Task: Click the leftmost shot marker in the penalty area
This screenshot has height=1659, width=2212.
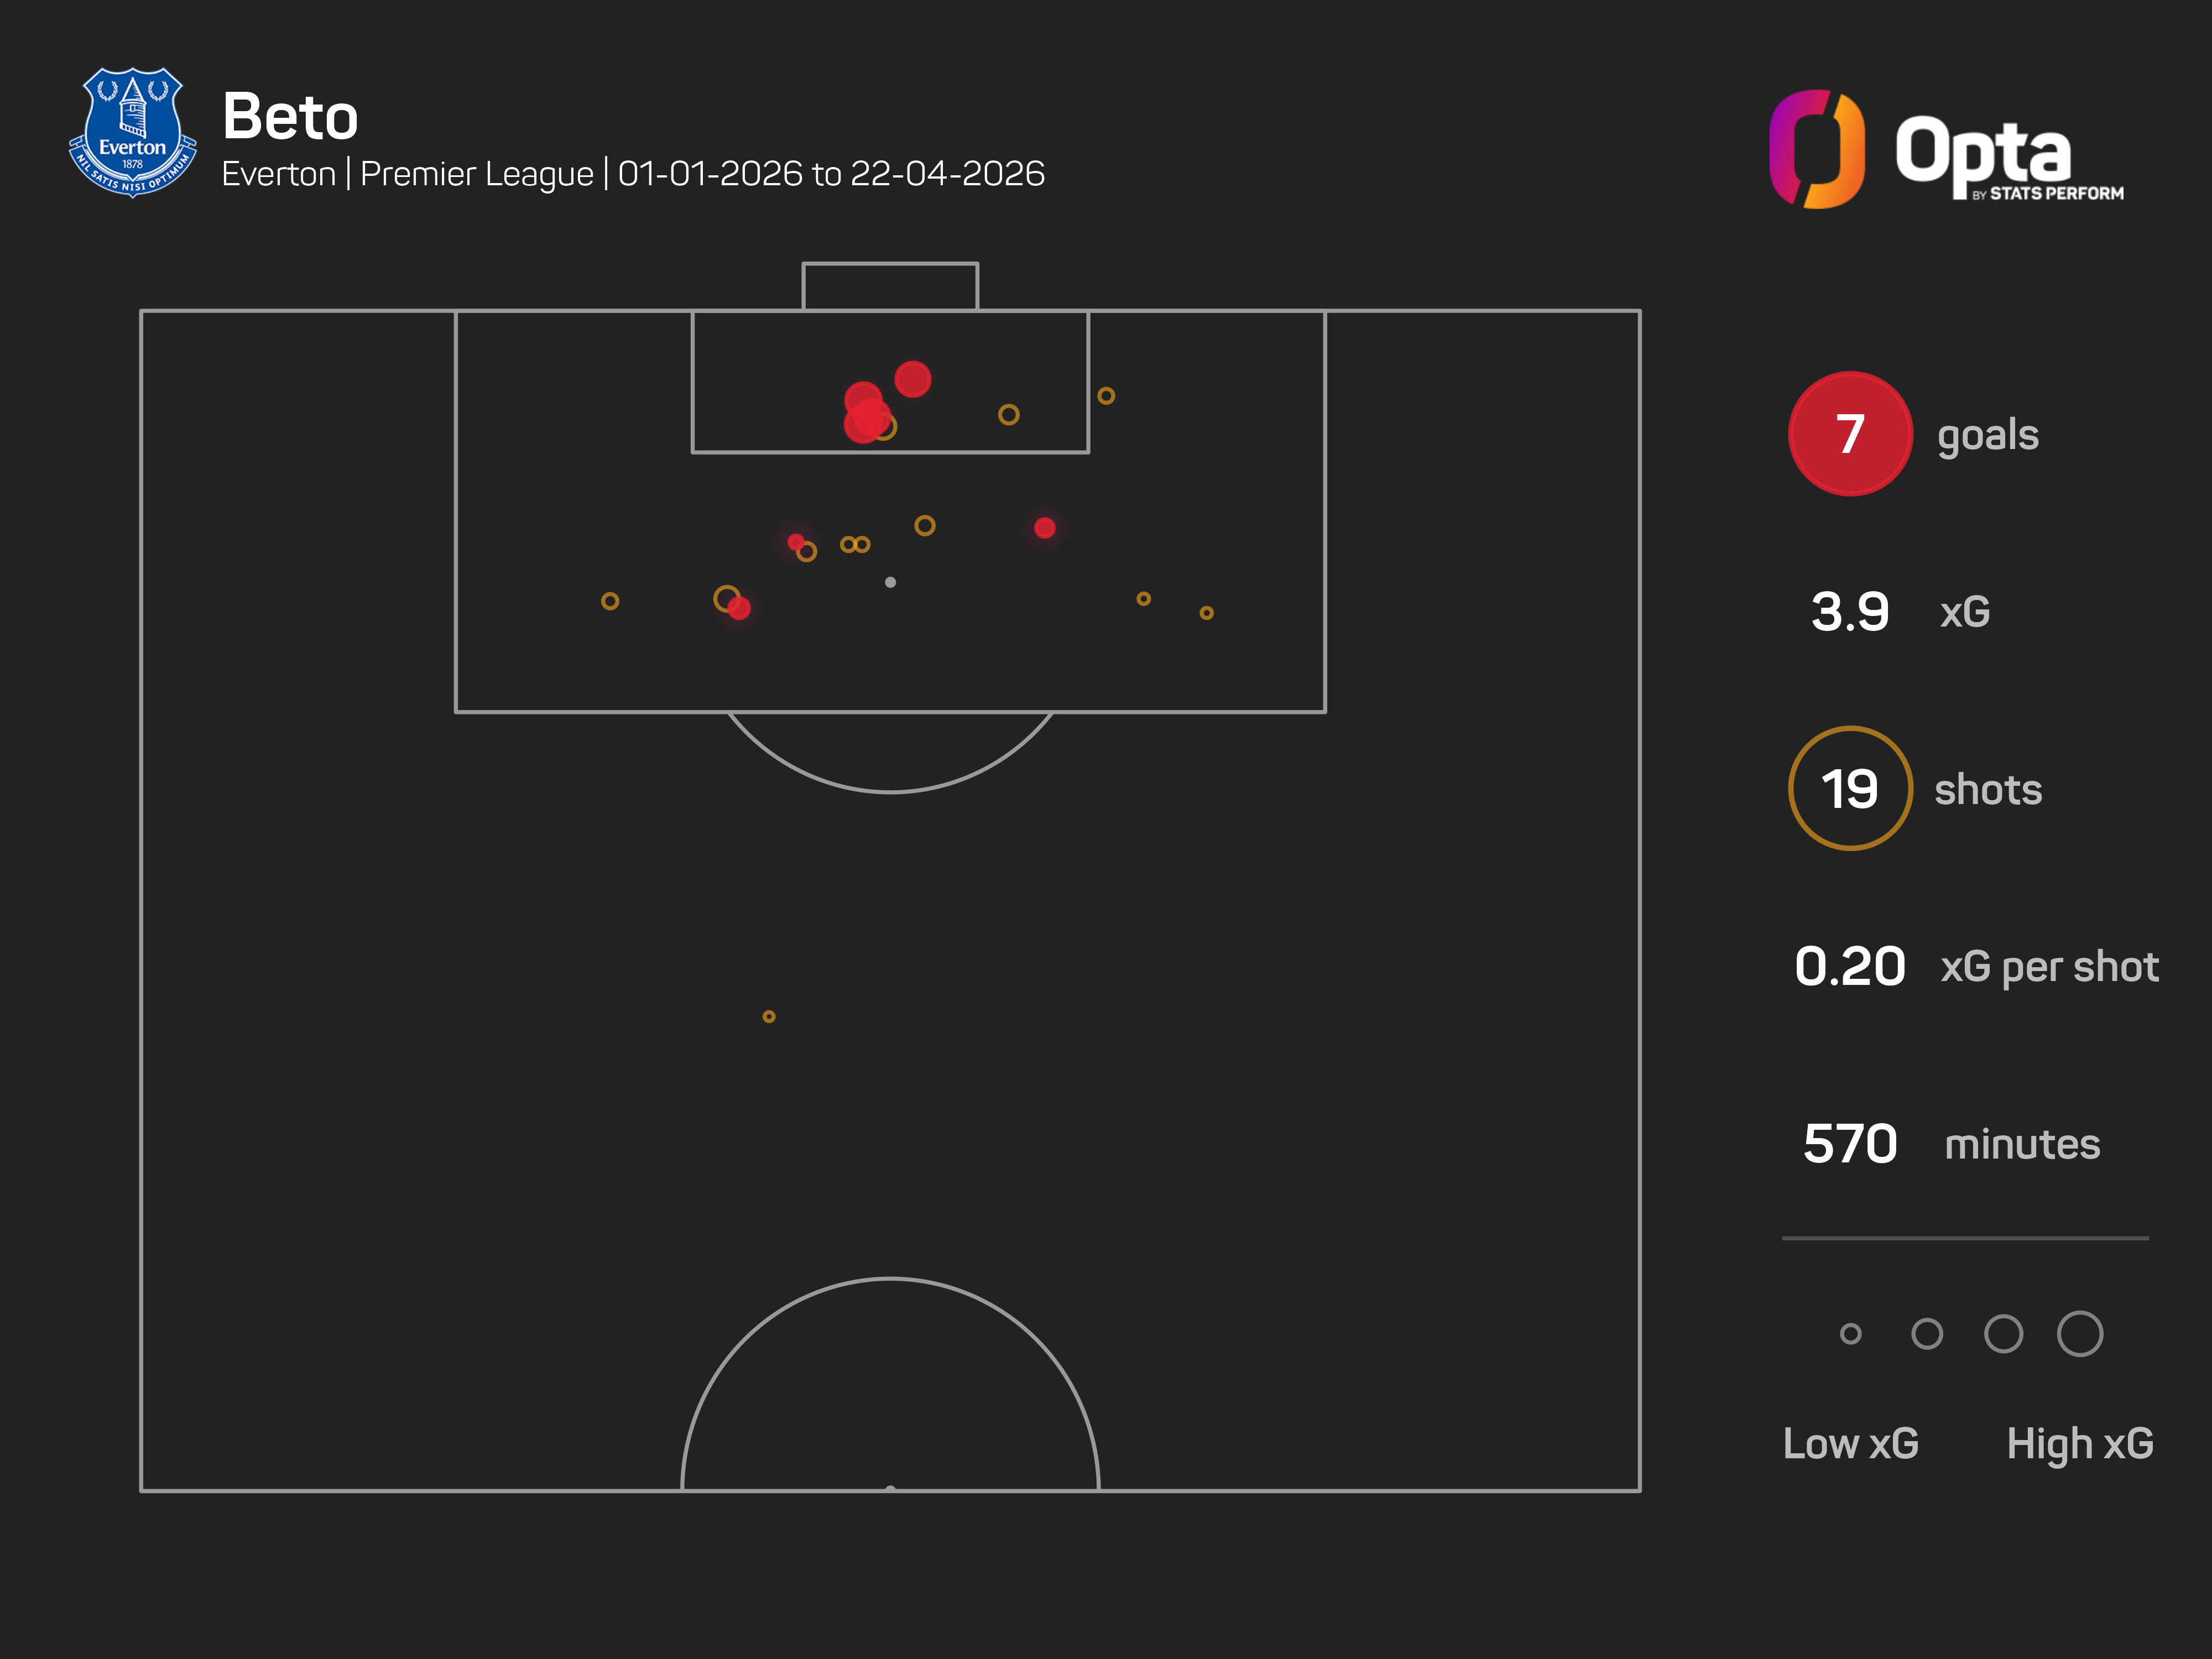Action: pyautogui.click(x=610, y=601)
